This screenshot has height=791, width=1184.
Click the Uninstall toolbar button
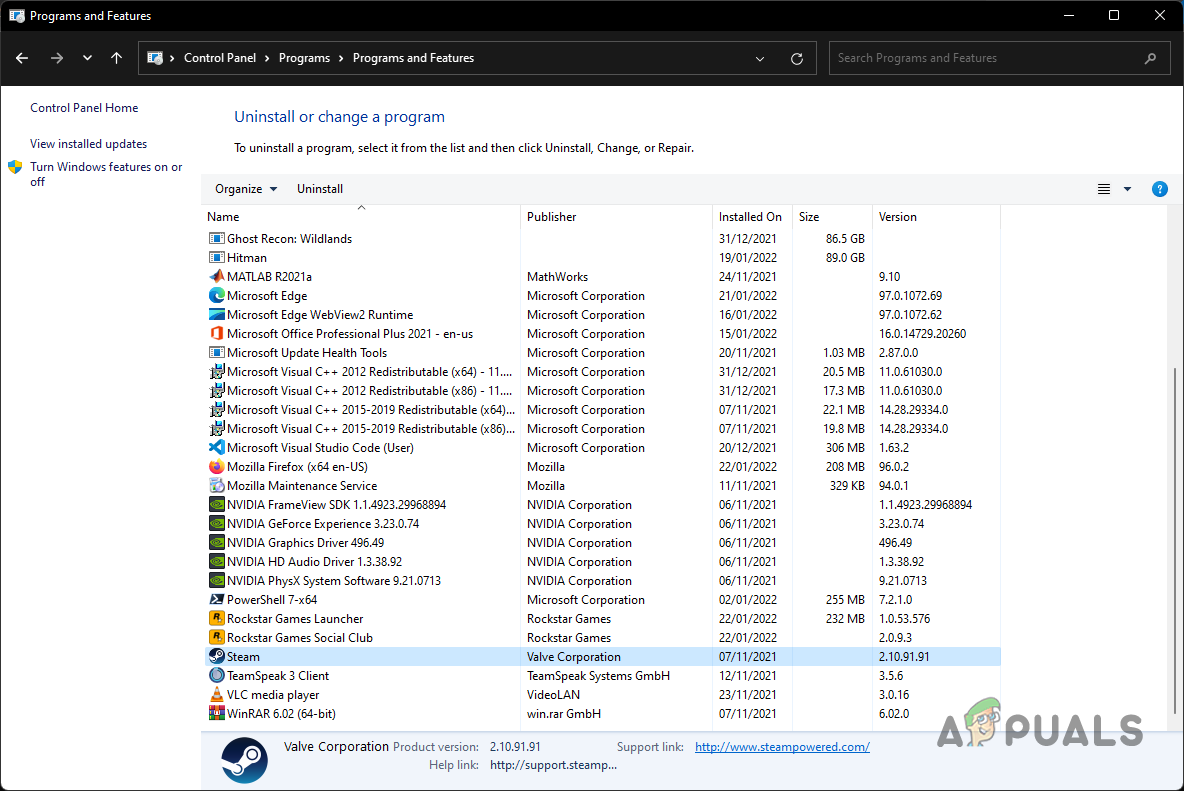[x=319, y=189]
